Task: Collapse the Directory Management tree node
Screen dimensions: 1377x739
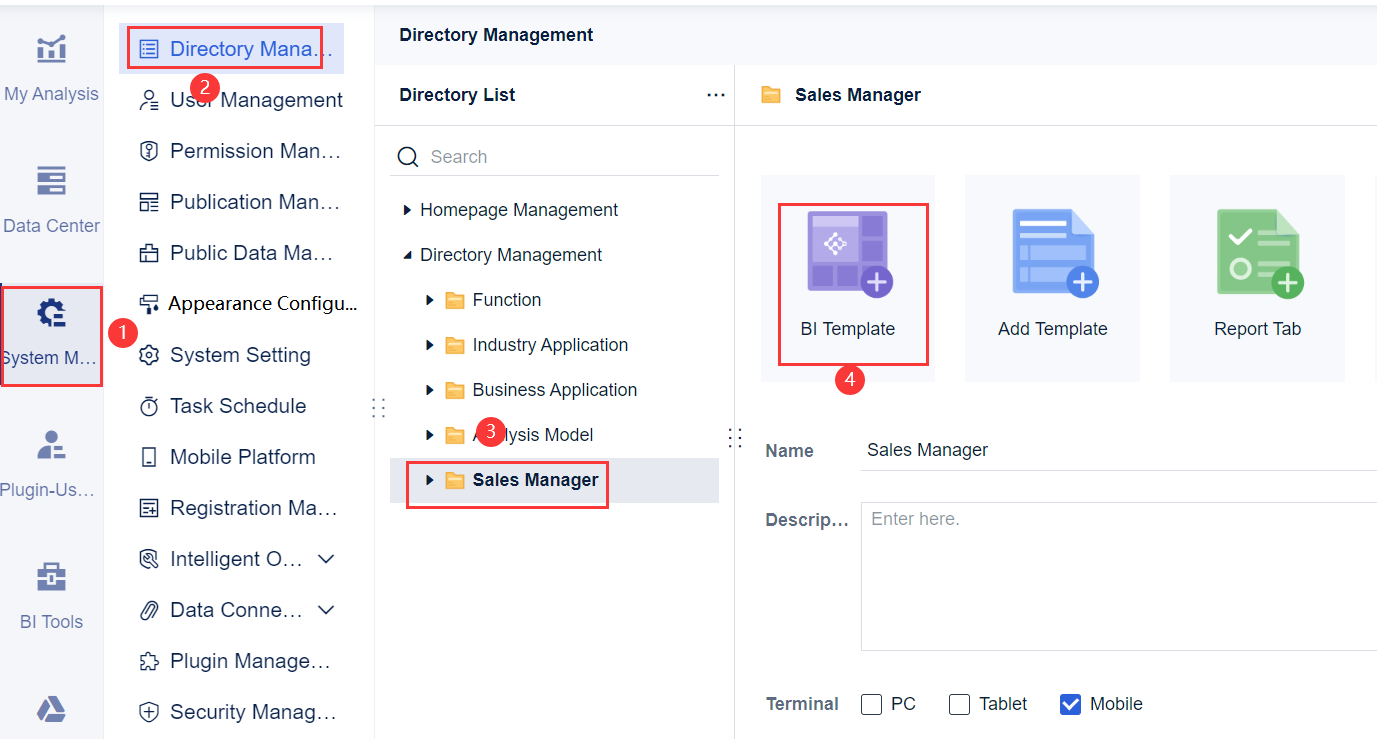Action: 406,254
